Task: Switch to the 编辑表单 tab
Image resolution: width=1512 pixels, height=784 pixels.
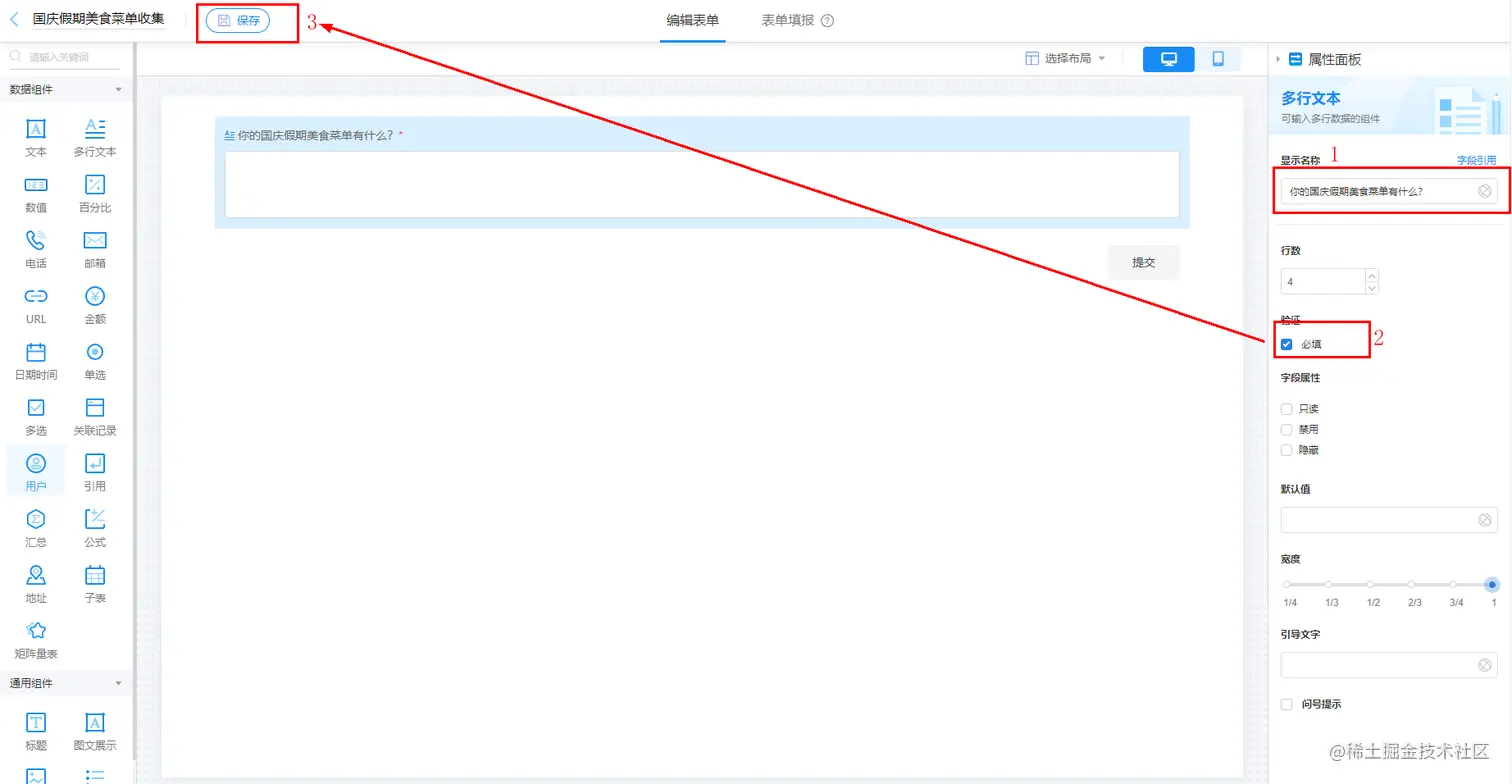Action: [692, 20]
